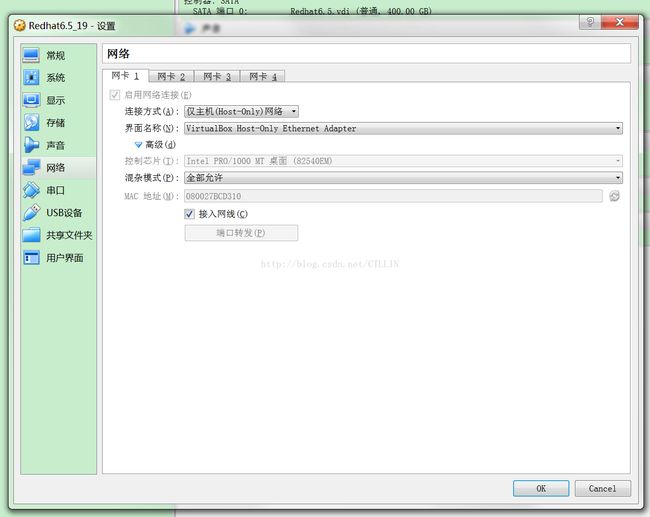The width and height of the screenshot is (650, 517).
Task: Click the 界面名称(N) label
Action: click(152, 129)
